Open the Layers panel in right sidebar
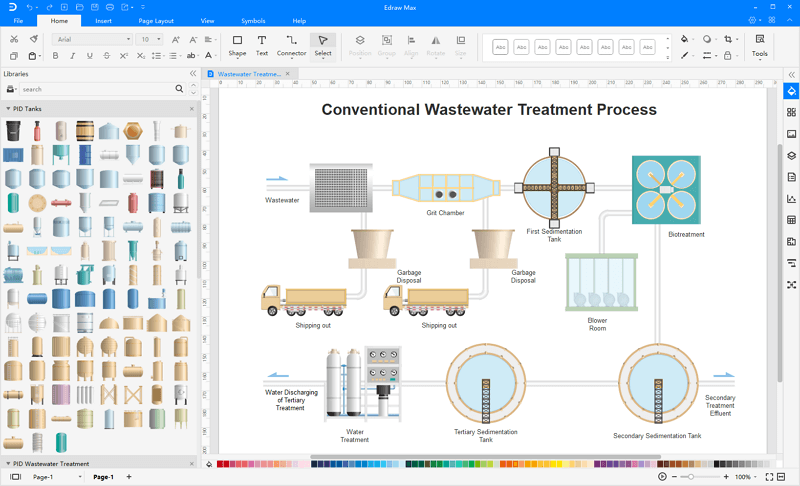Viewport: 800px width, 486px height. 791,155
